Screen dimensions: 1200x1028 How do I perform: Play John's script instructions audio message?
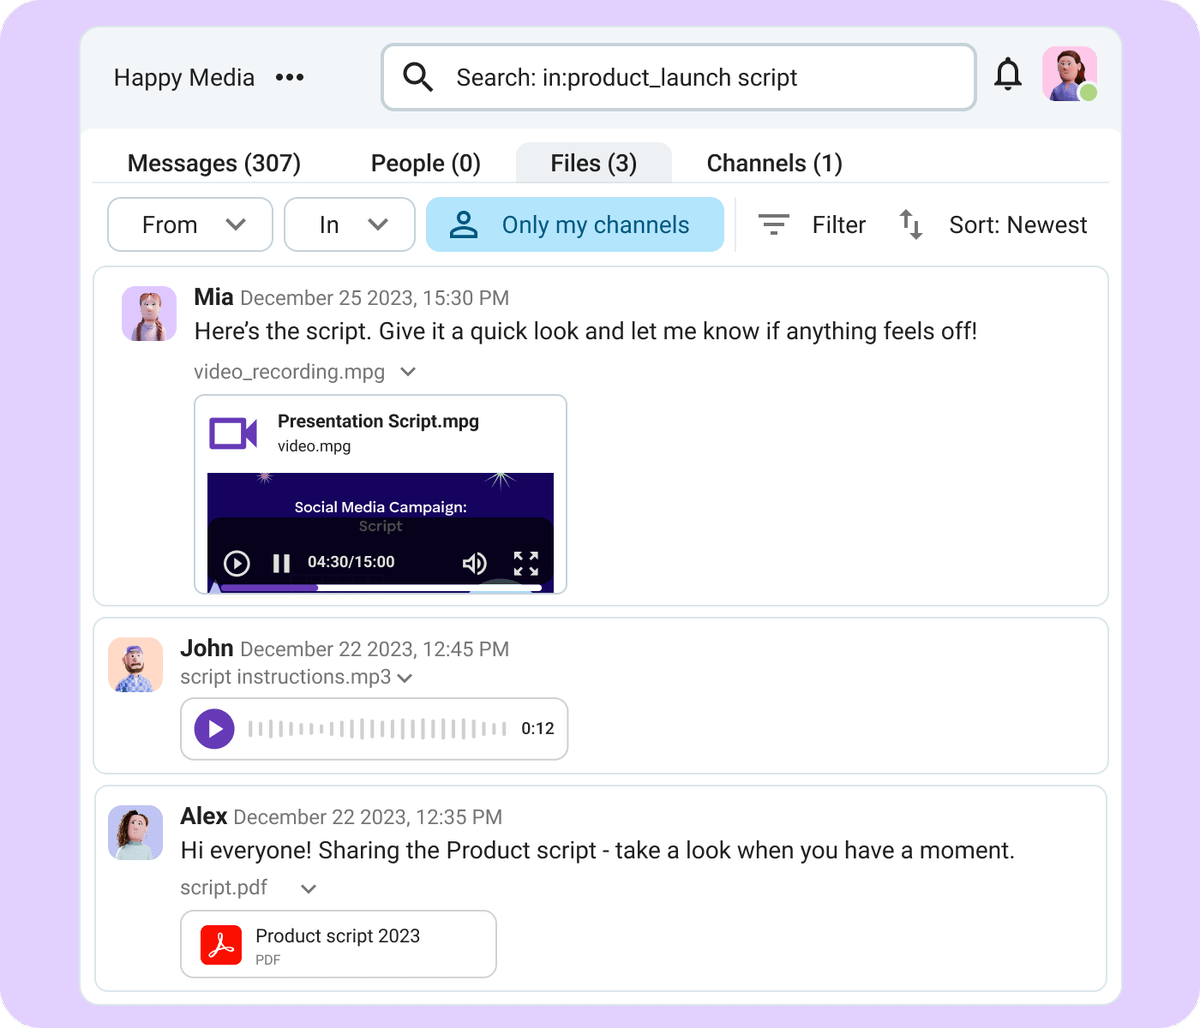213,728
